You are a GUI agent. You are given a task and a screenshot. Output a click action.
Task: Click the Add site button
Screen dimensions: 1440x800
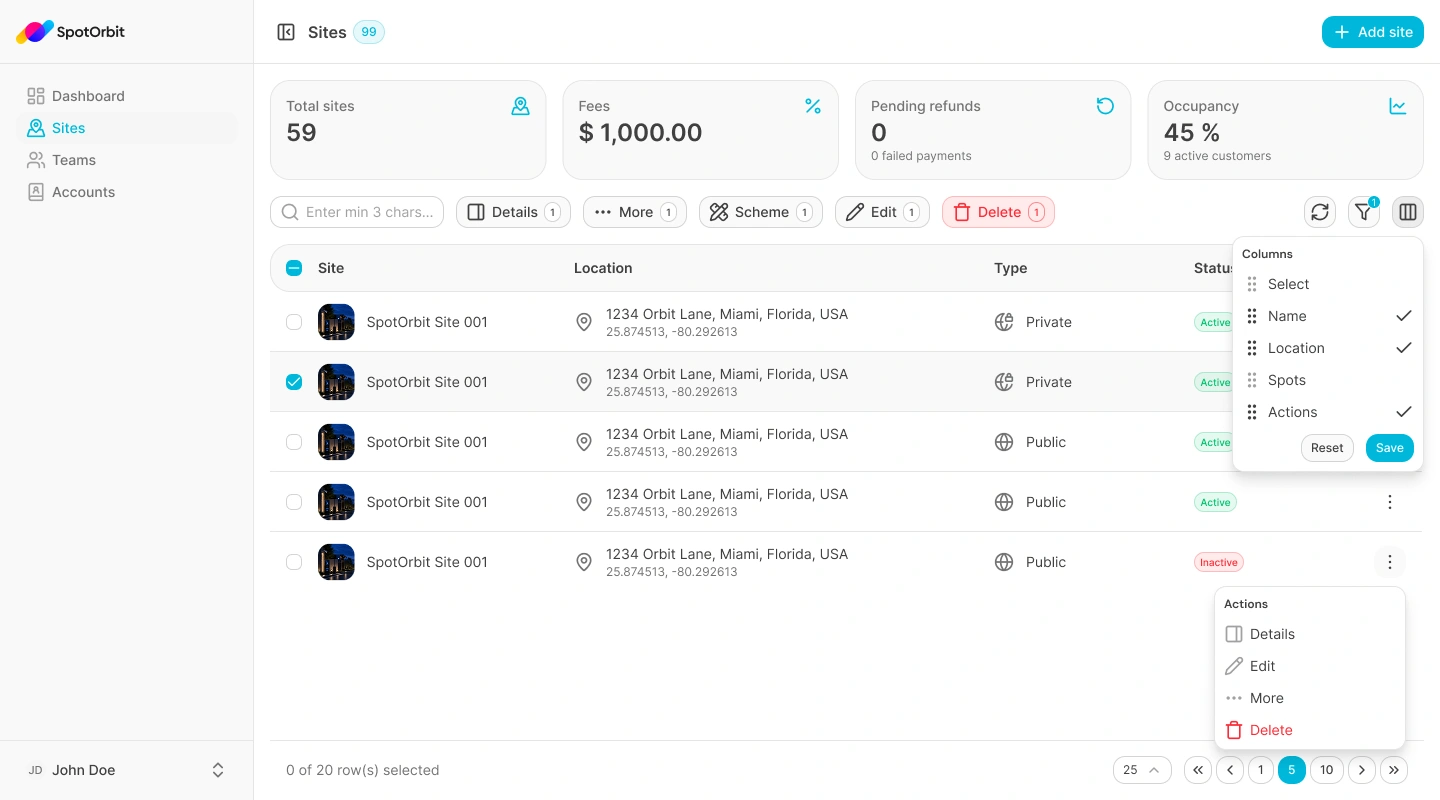[x=1373, y=32]
